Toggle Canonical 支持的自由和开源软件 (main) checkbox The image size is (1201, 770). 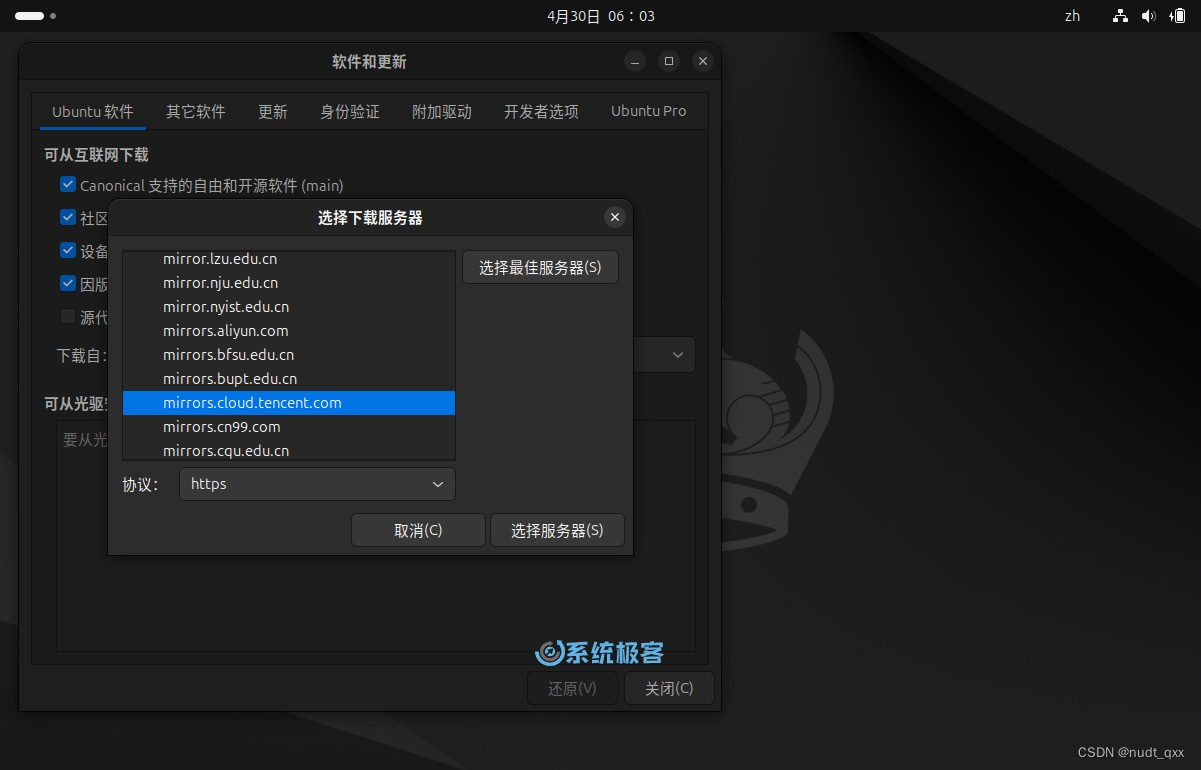click(x=68, y=184)
